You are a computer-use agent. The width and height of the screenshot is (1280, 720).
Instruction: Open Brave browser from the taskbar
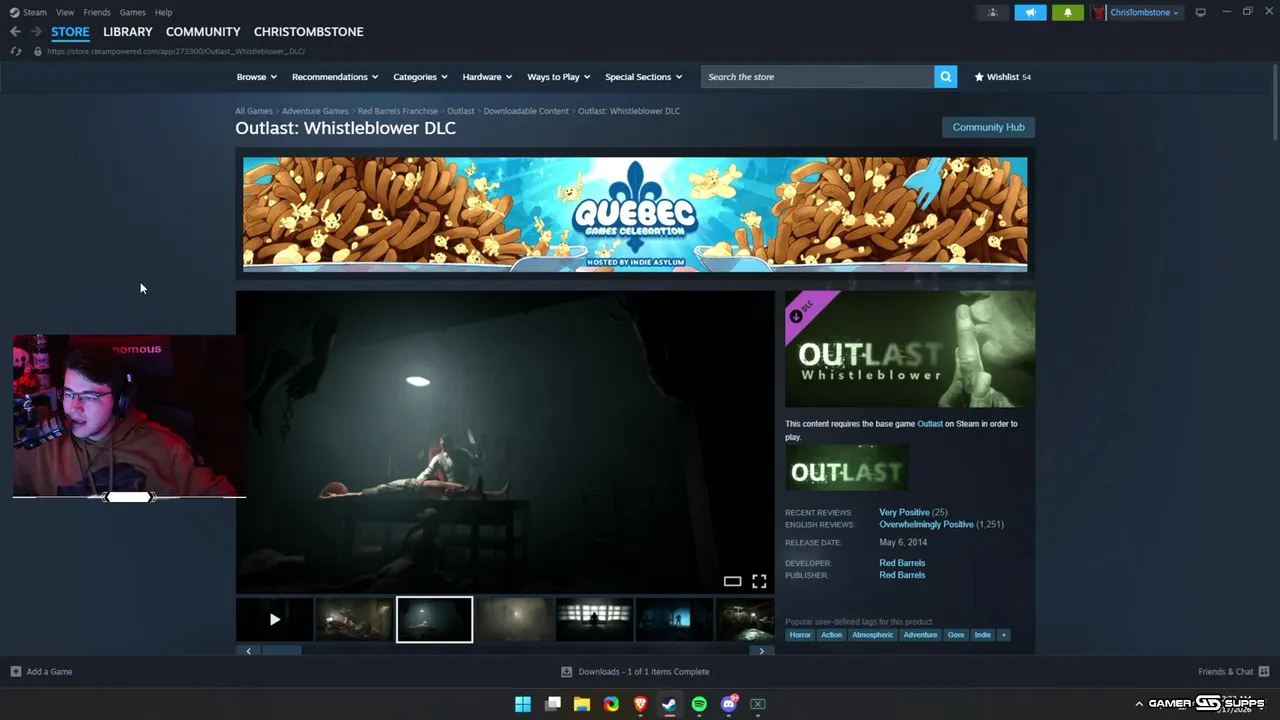click(641, 704)
